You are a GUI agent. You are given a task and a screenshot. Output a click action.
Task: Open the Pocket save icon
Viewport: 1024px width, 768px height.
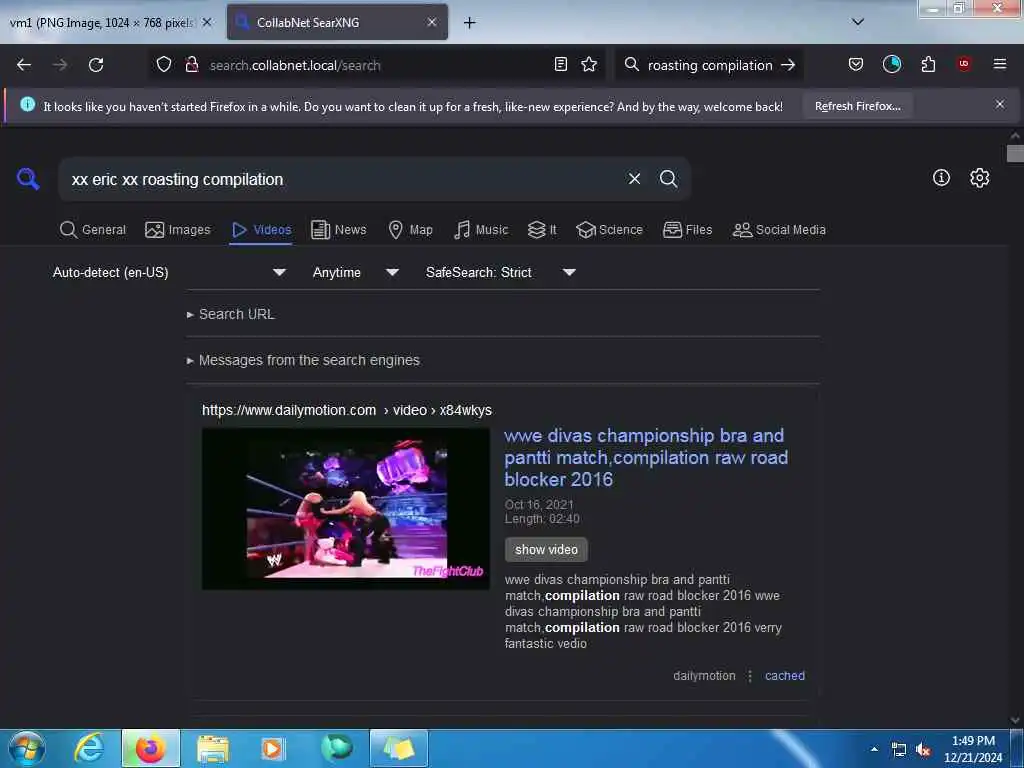(x=856, y=65)
